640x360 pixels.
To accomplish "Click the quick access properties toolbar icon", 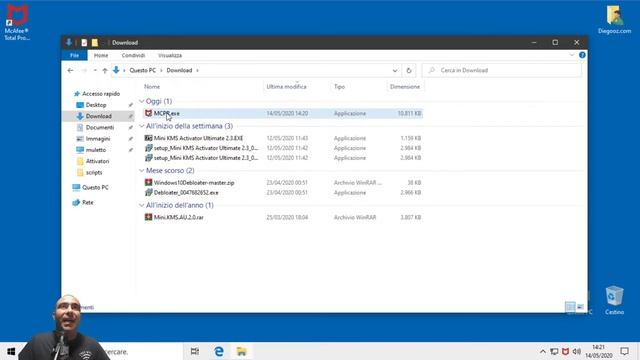I will (84, 42).
